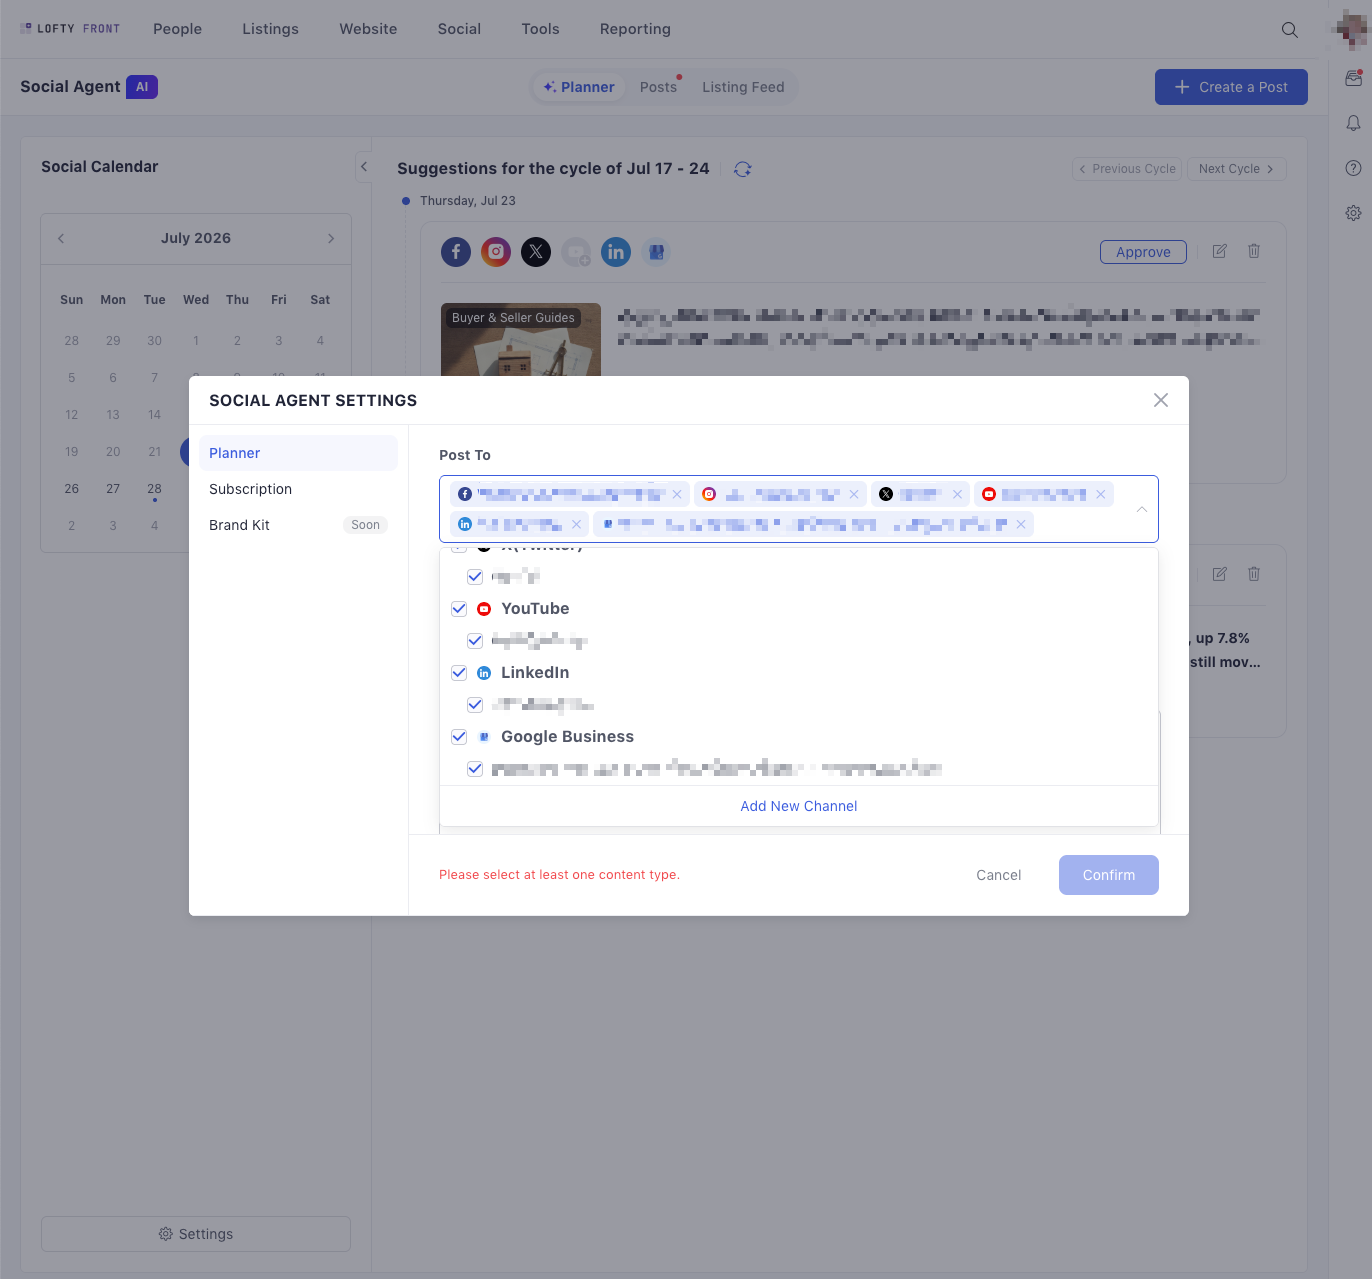Viewport: 1372px width, 1279px height.
Task: Open the Reporting menu
Action: 635,29
